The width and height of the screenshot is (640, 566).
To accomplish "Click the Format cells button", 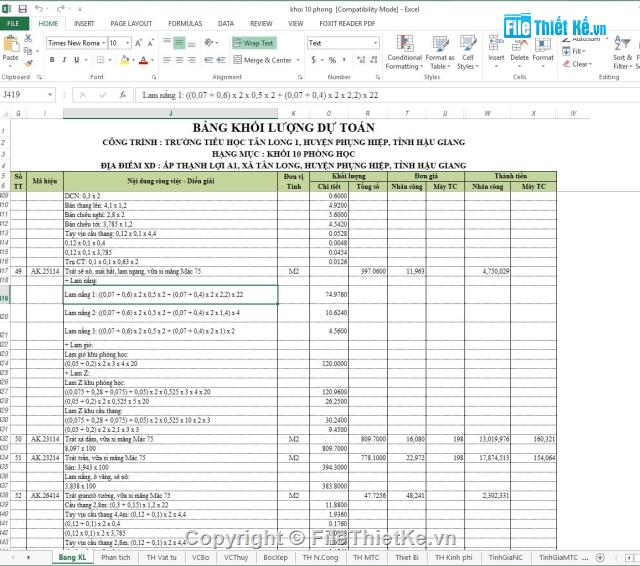I will point(543,52).
